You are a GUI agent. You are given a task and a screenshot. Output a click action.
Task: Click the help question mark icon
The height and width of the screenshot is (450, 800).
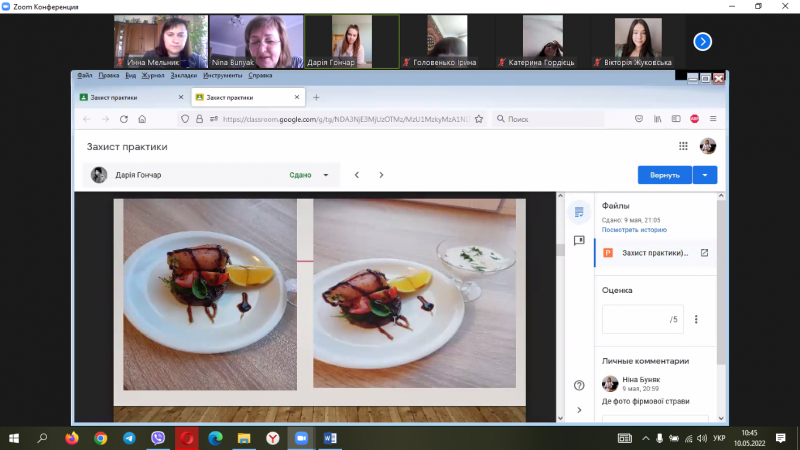coord(579,385)
